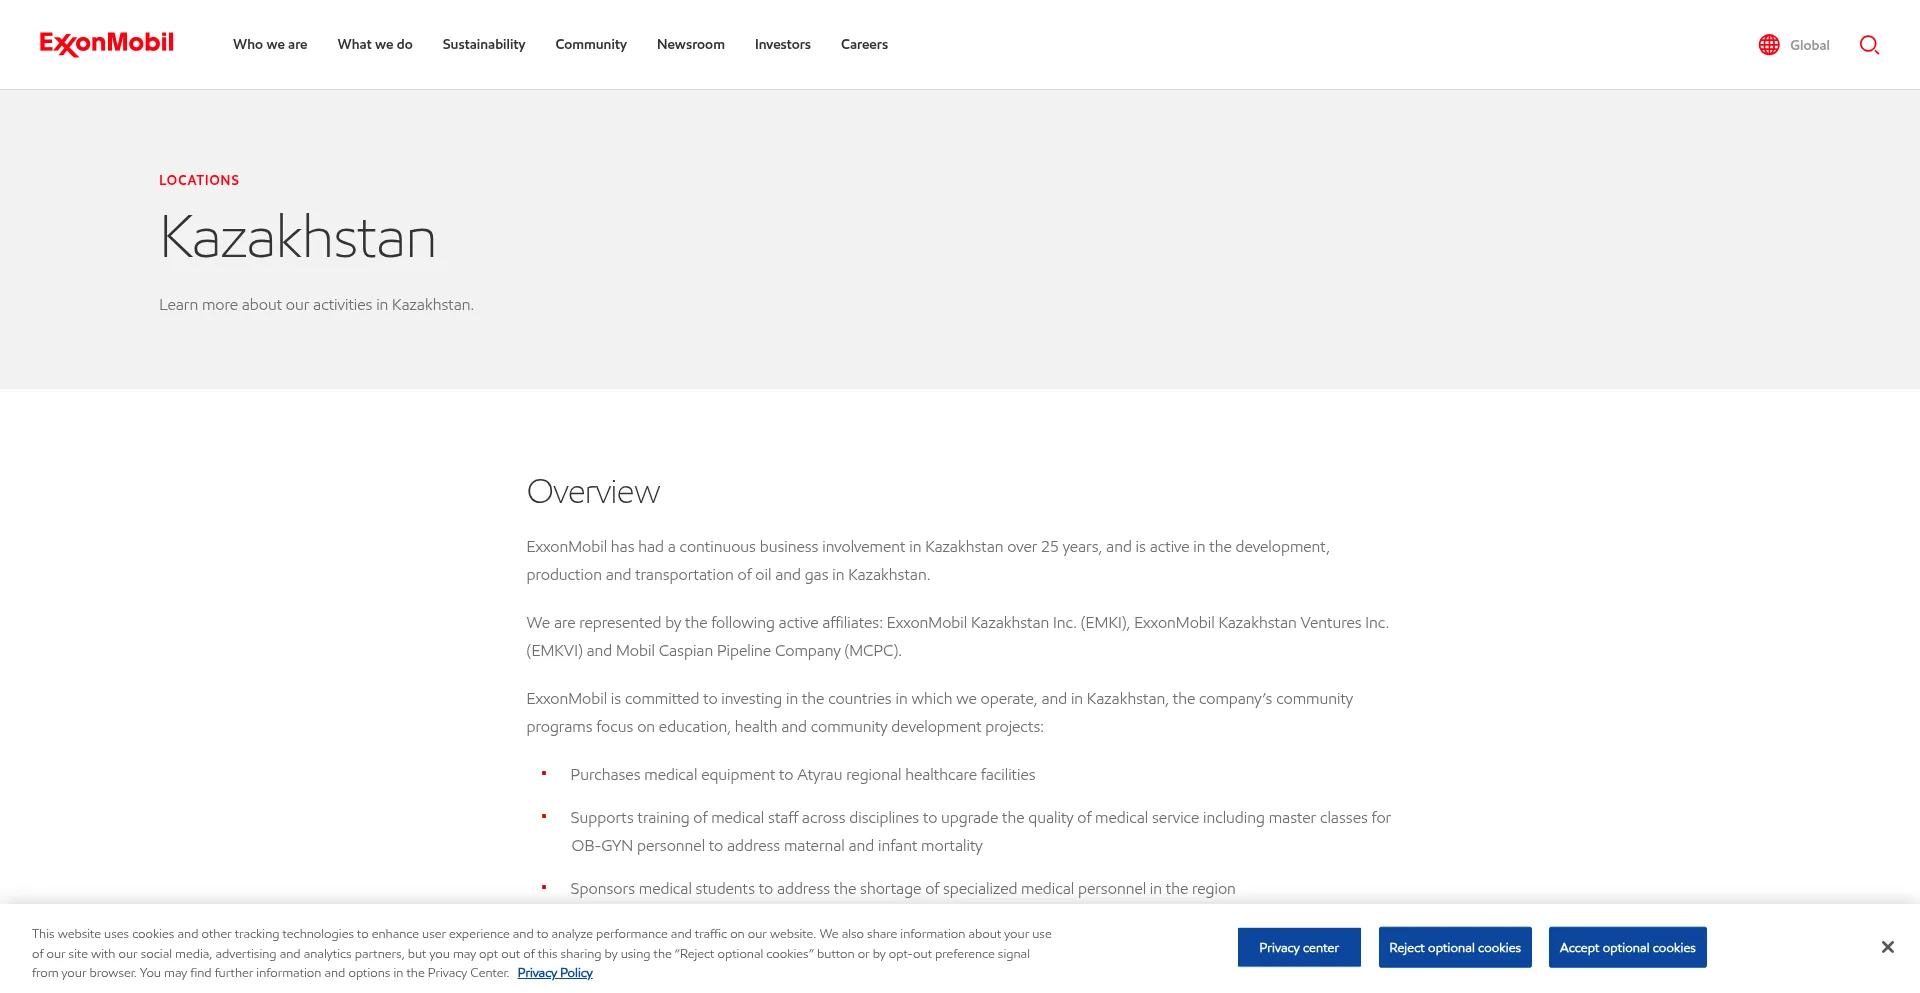Image resolution: width=1920 pixels, height=993 pixels.
Task: Click the red globe icon
Action: click(x=1768, y=45)
